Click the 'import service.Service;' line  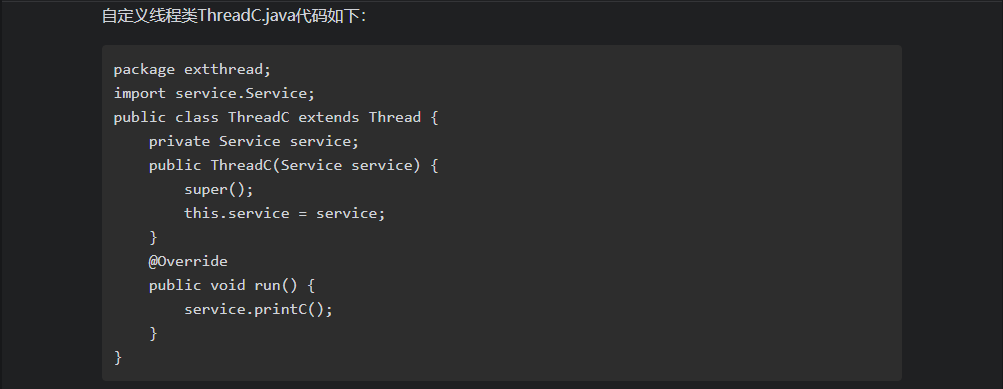coord(215,93)
